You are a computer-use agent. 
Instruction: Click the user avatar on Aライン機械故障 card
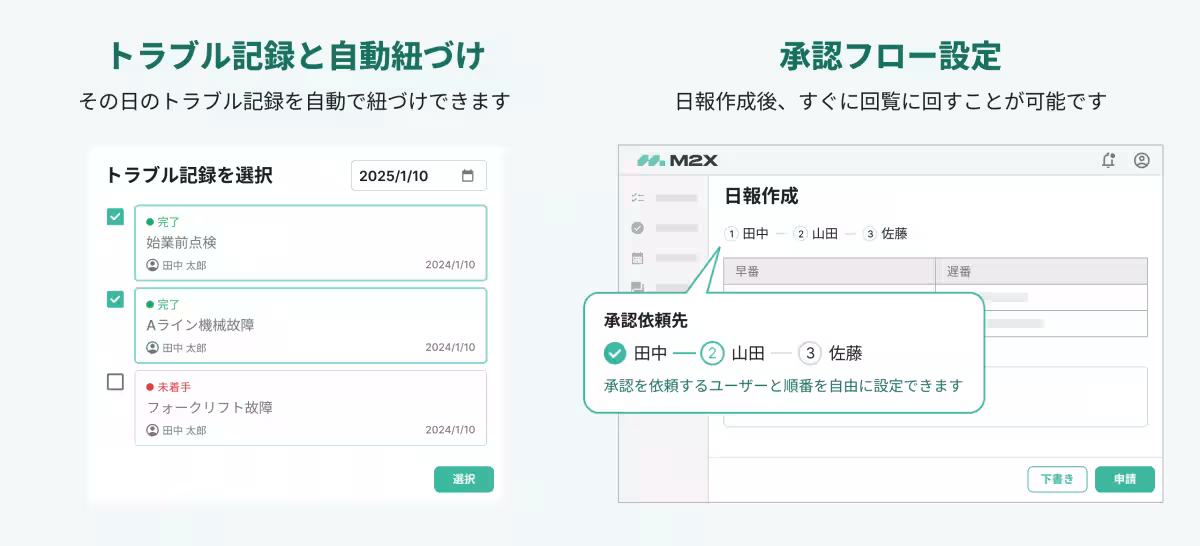(x=153, y=347)
